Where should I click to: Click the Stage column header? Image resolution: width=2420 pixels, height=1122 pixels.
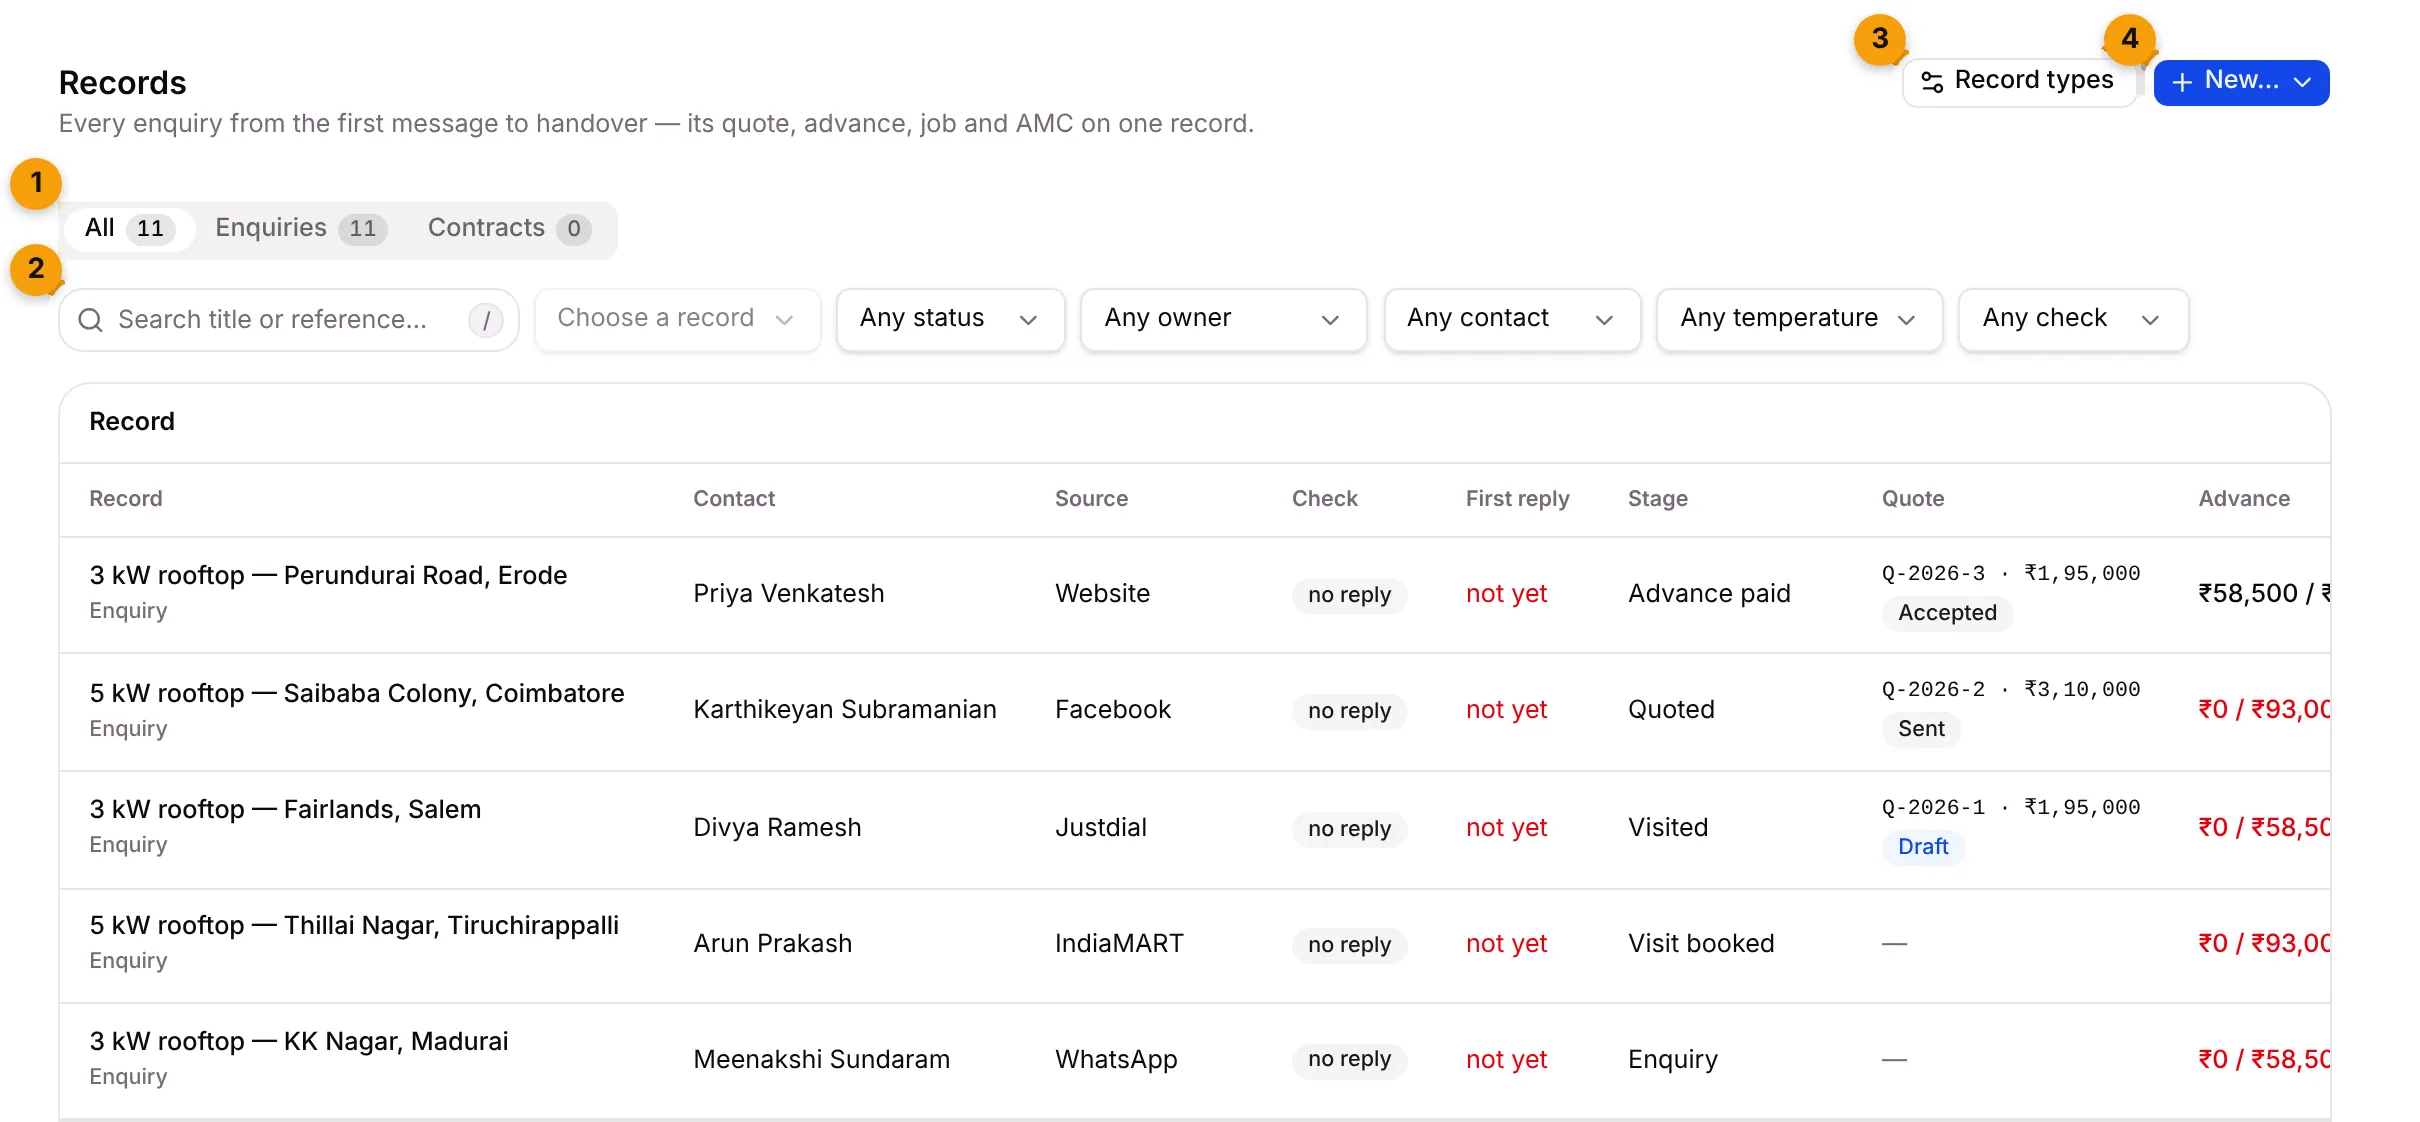(x=1657, y=499)
